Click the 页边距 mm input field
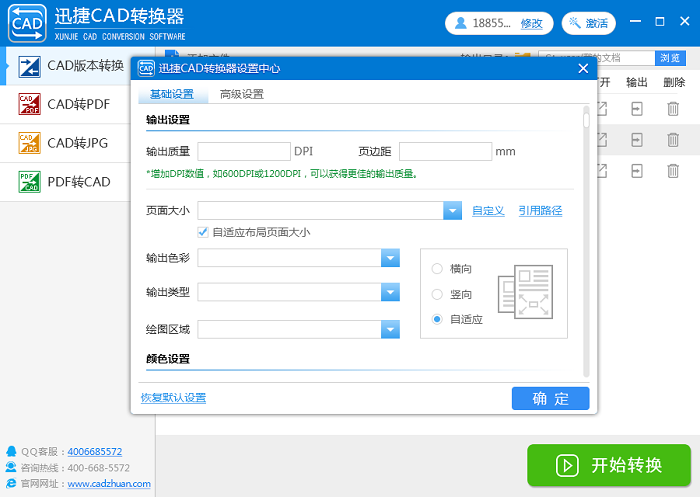The height and width of the screenshot is (497, 700). coord(445,151)
